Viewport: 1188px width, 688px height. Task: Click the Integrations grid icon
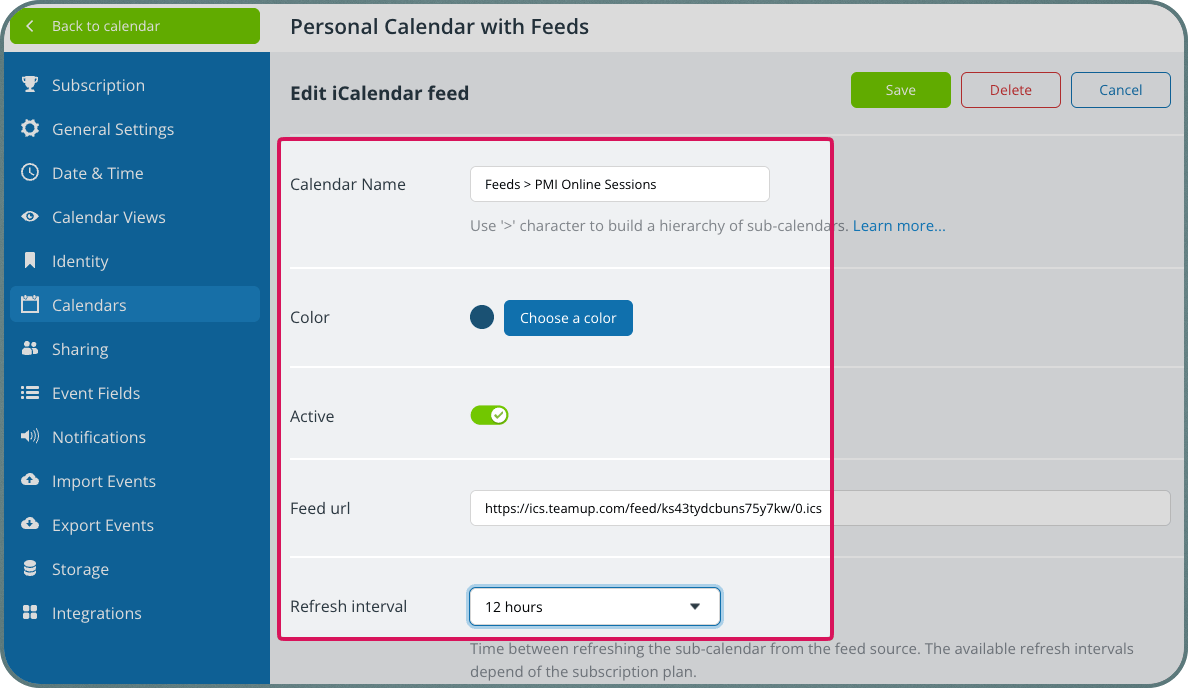(30, 611)
